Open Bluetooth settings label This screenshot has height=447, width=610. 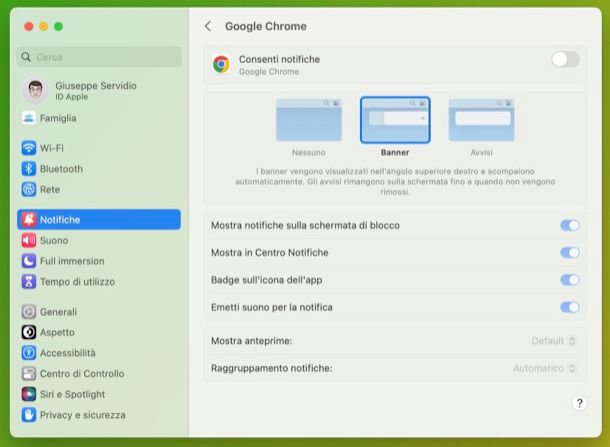61,169
